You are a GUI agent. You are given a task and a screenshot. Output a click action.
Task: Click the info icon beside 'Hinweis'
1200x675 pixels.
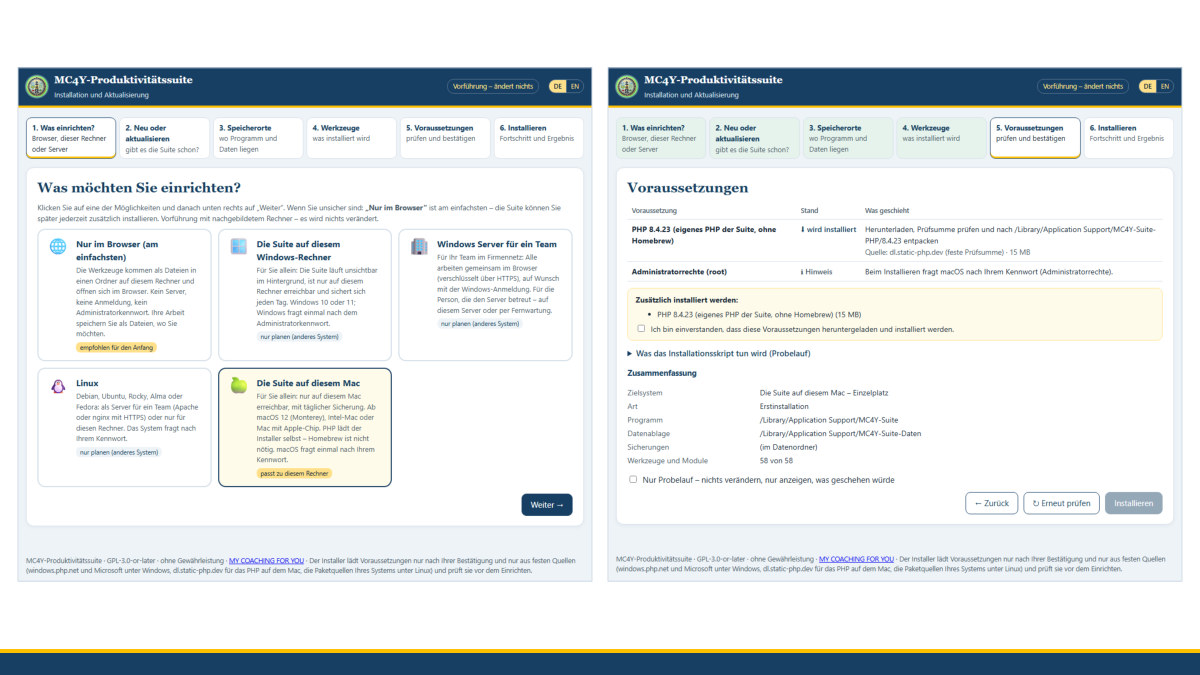coord(803,272)
